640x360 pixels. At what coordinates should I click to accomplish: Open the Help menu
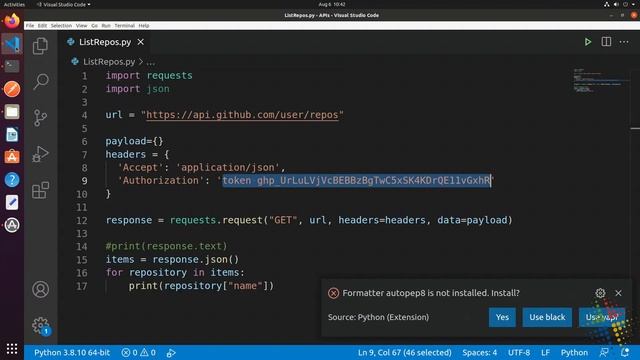coord(144,25)
